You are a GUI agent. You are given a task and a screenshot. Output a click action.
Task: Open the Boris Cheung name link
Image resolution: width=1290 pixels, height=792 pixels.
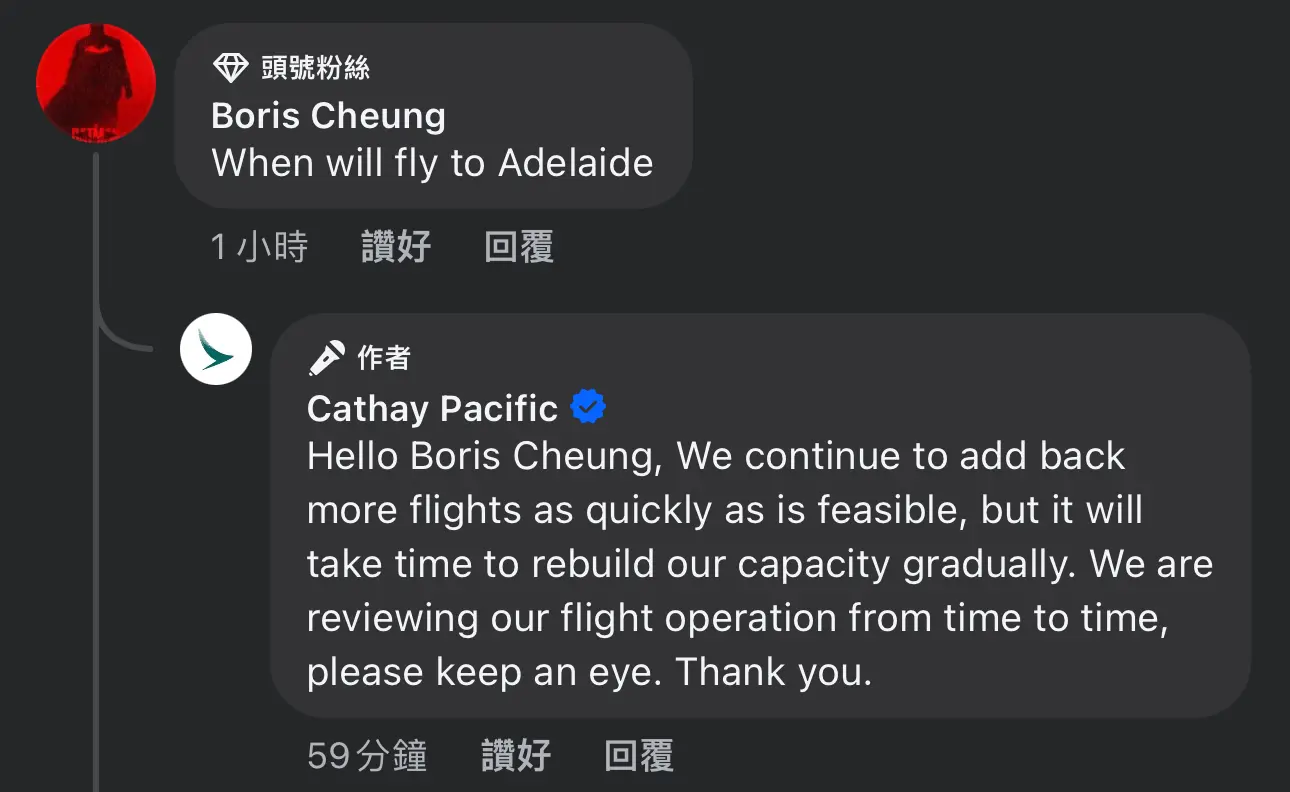(328, 115)
